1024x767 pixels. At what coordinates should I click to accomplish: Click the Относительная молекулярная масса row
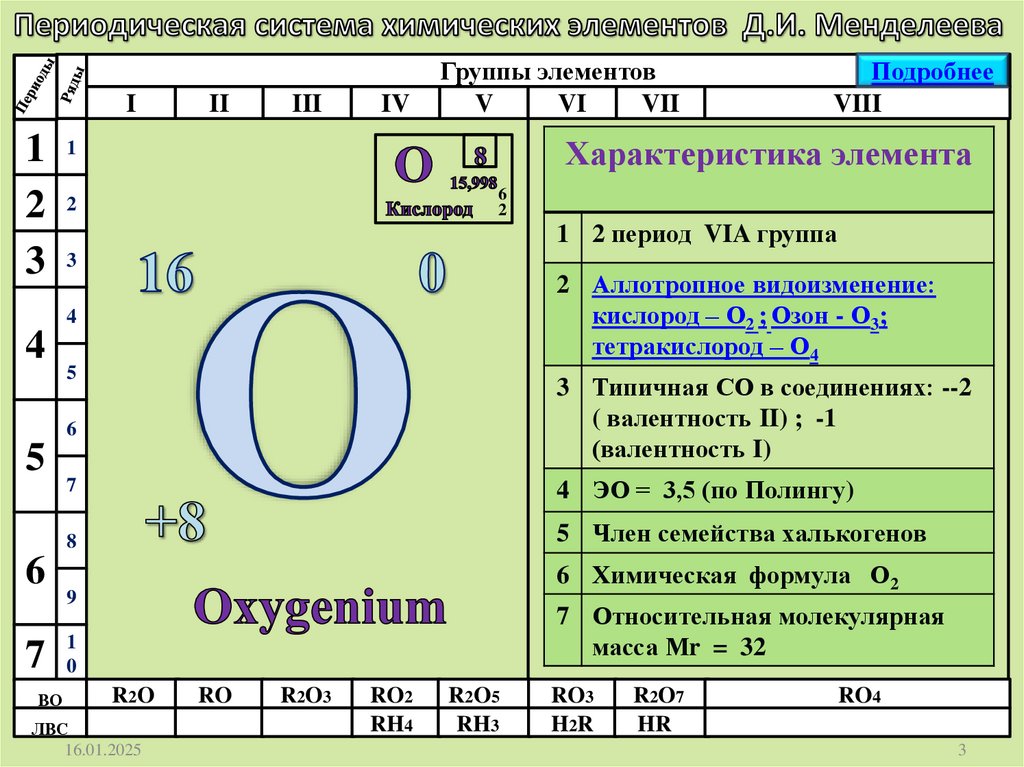point(769,631)
